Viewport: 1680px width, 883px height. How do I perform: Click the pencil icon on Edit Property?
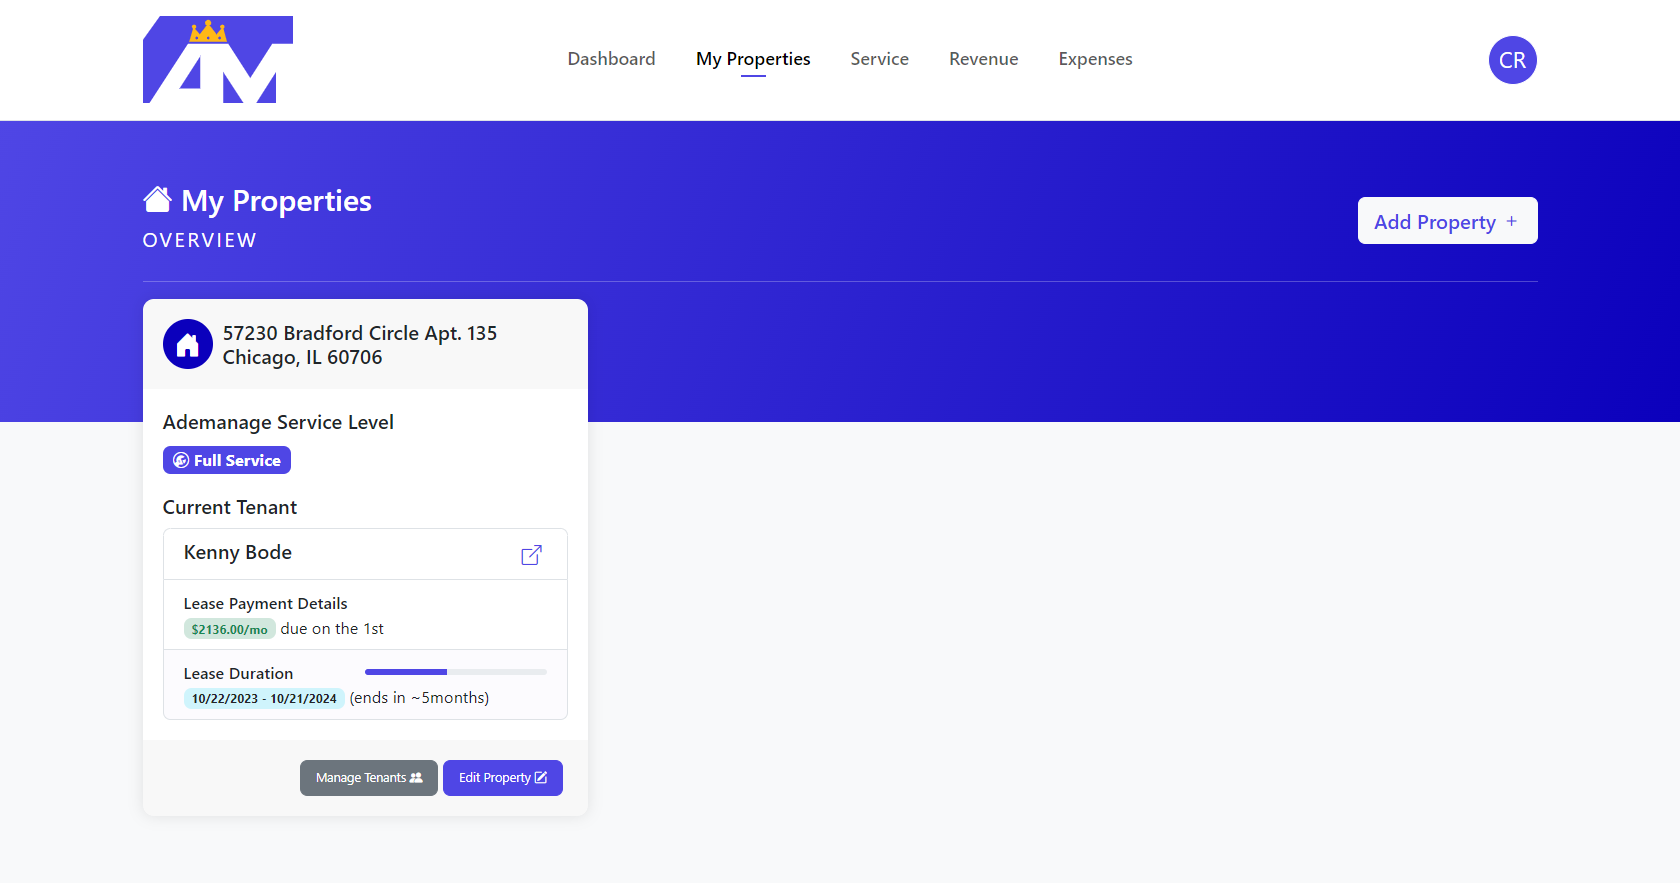[x=541, y=778]
